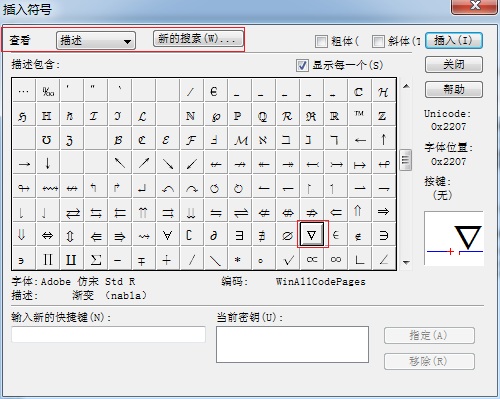Choose the there-exists ∃ symbol
Screen dimensions: 500x399
point(240,235)
